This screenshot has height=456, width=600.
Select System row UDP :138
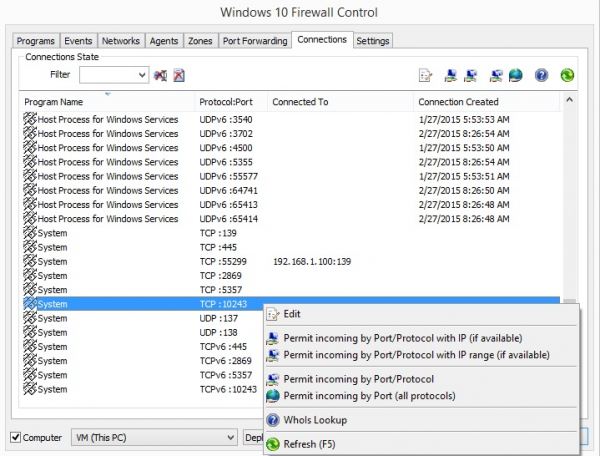pyautogui.click(x=143, y=332)
